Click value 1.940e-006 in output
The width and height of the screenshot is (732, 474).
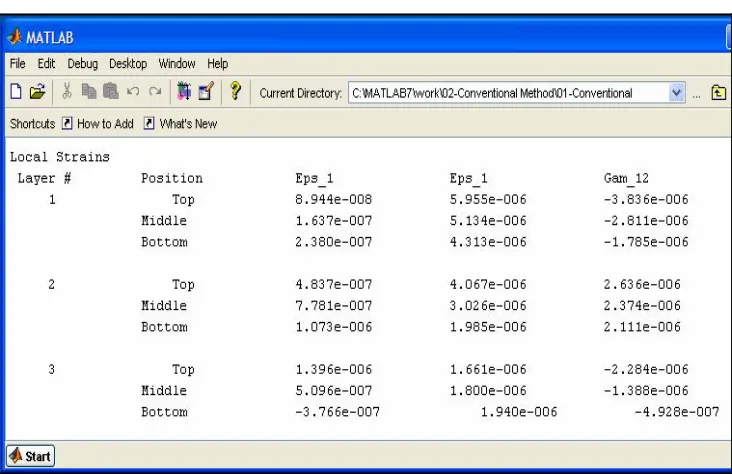[x=519, y=412]
